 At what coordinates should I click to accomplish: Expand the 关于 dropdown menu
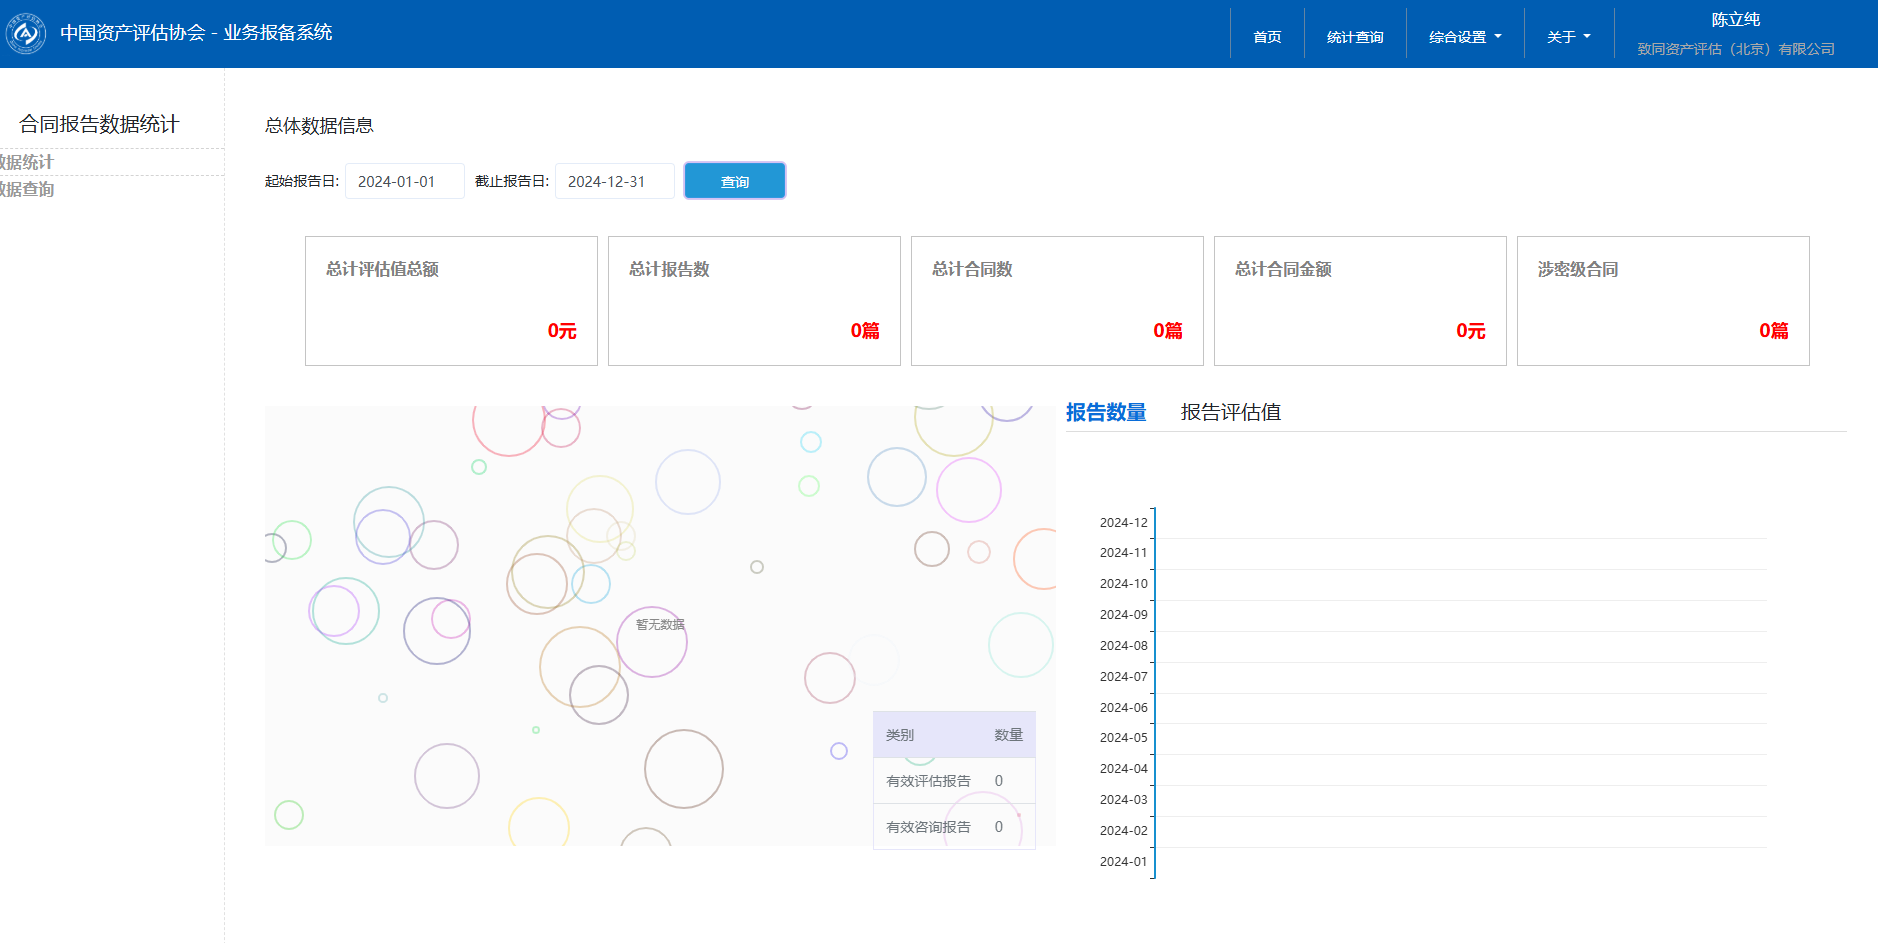(x=1568, y=37)
